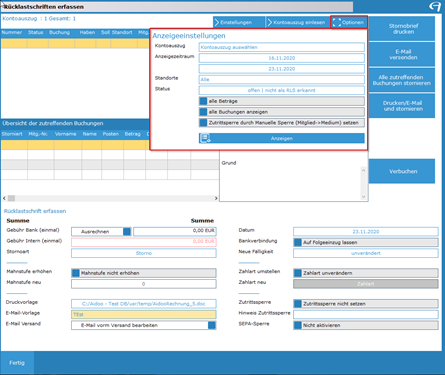Image resolution: width=445 pixels, height=375 pixels.
Task: Click the Mitg.-Nr. column header
Action: [x=38, y=134]
